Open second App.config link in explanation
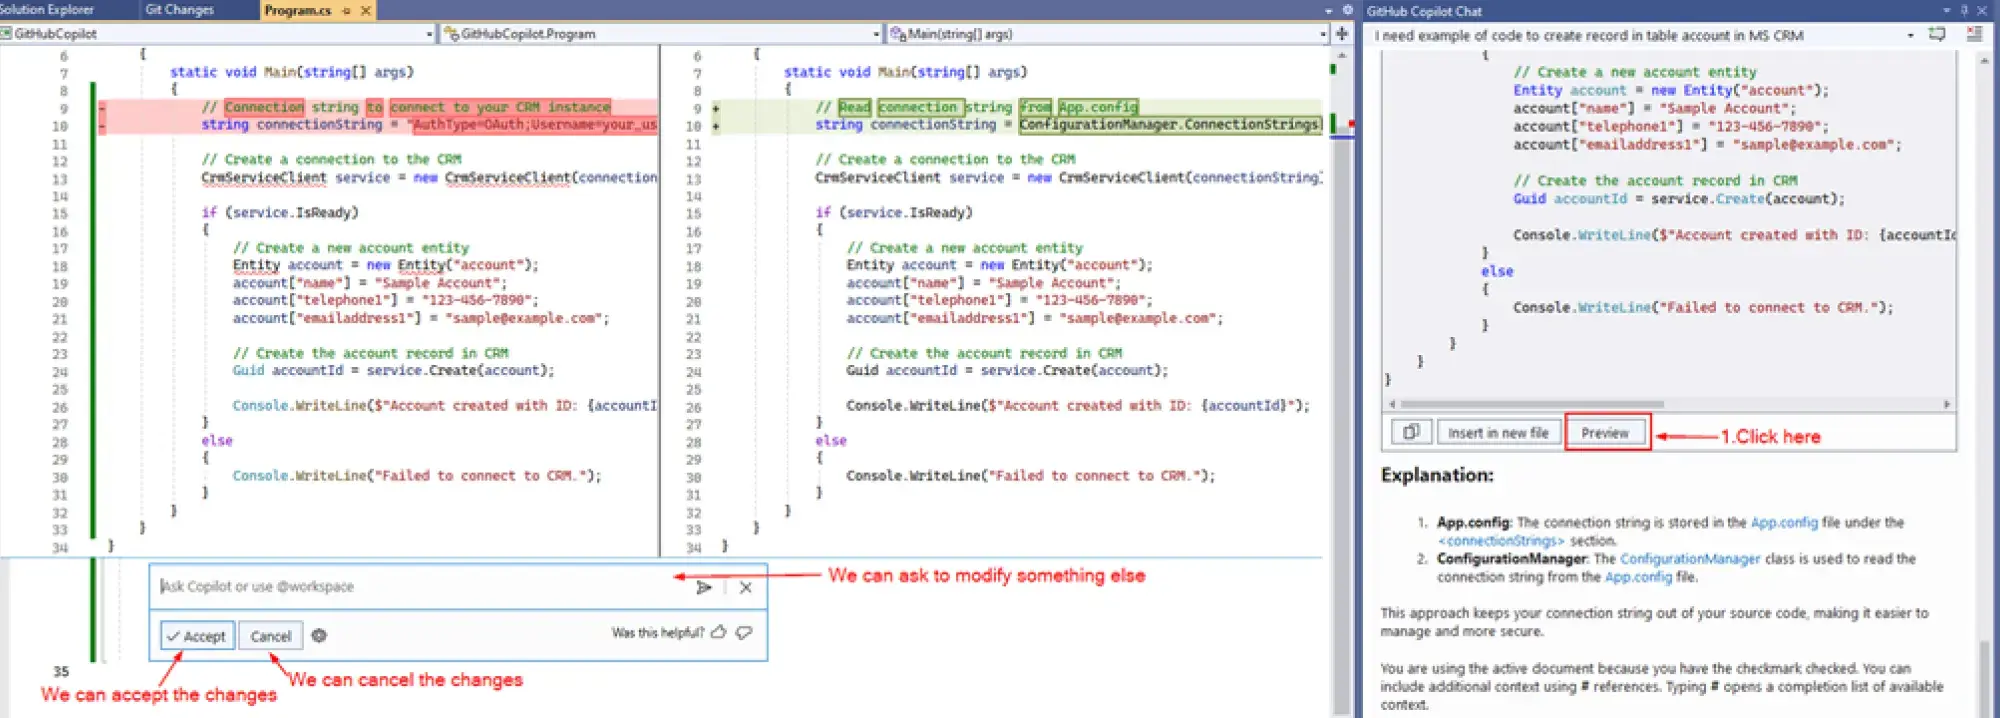Viewport: 2000px width, 718px height. [1638, 577]
